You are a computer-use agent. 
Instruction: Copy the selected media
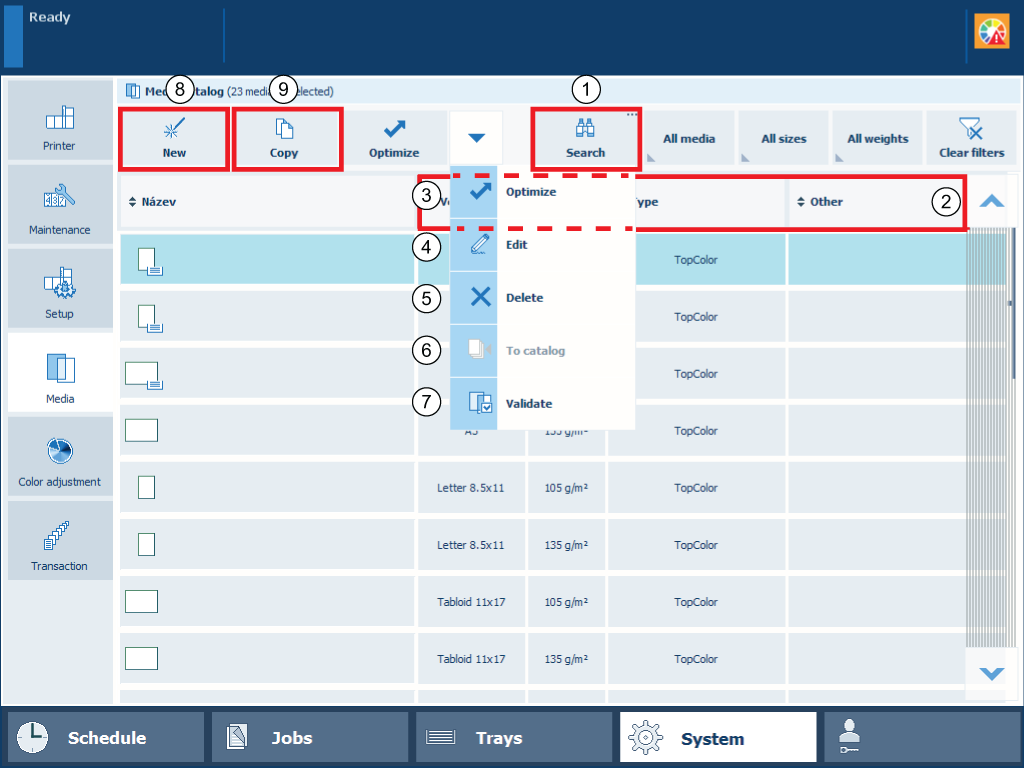pos(284,138)
